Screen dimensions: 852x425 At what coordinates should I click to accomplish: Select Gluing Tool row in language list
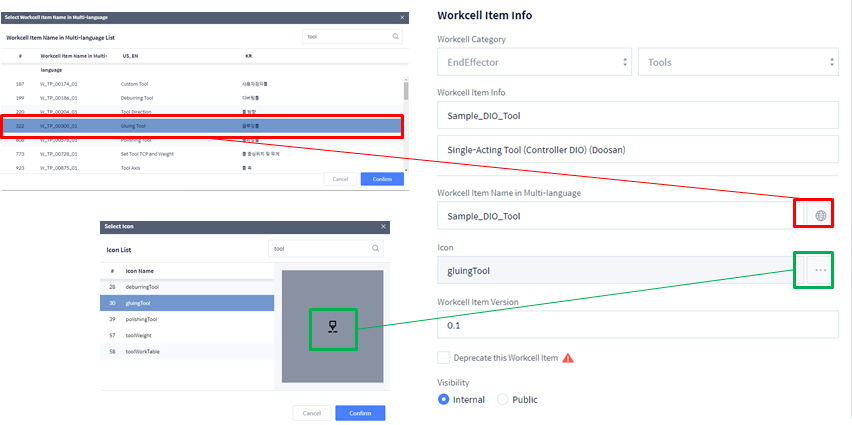pos(202,126)
